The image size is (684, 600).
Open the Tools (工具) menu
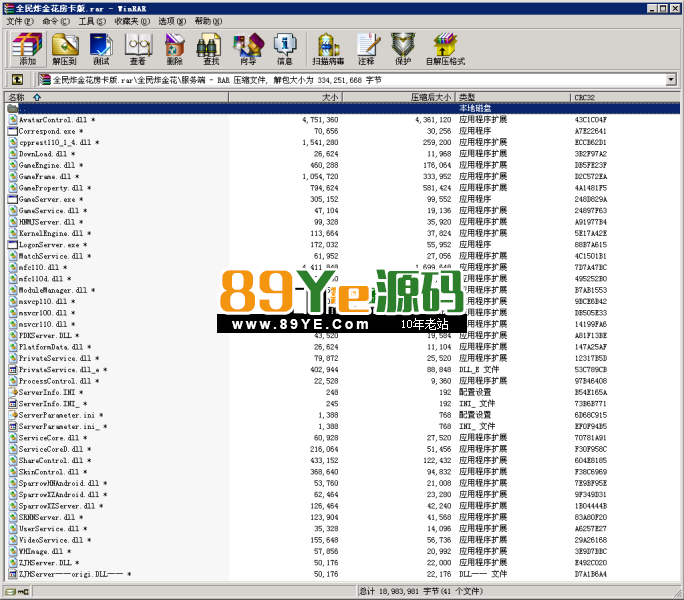tap(92, 21)
